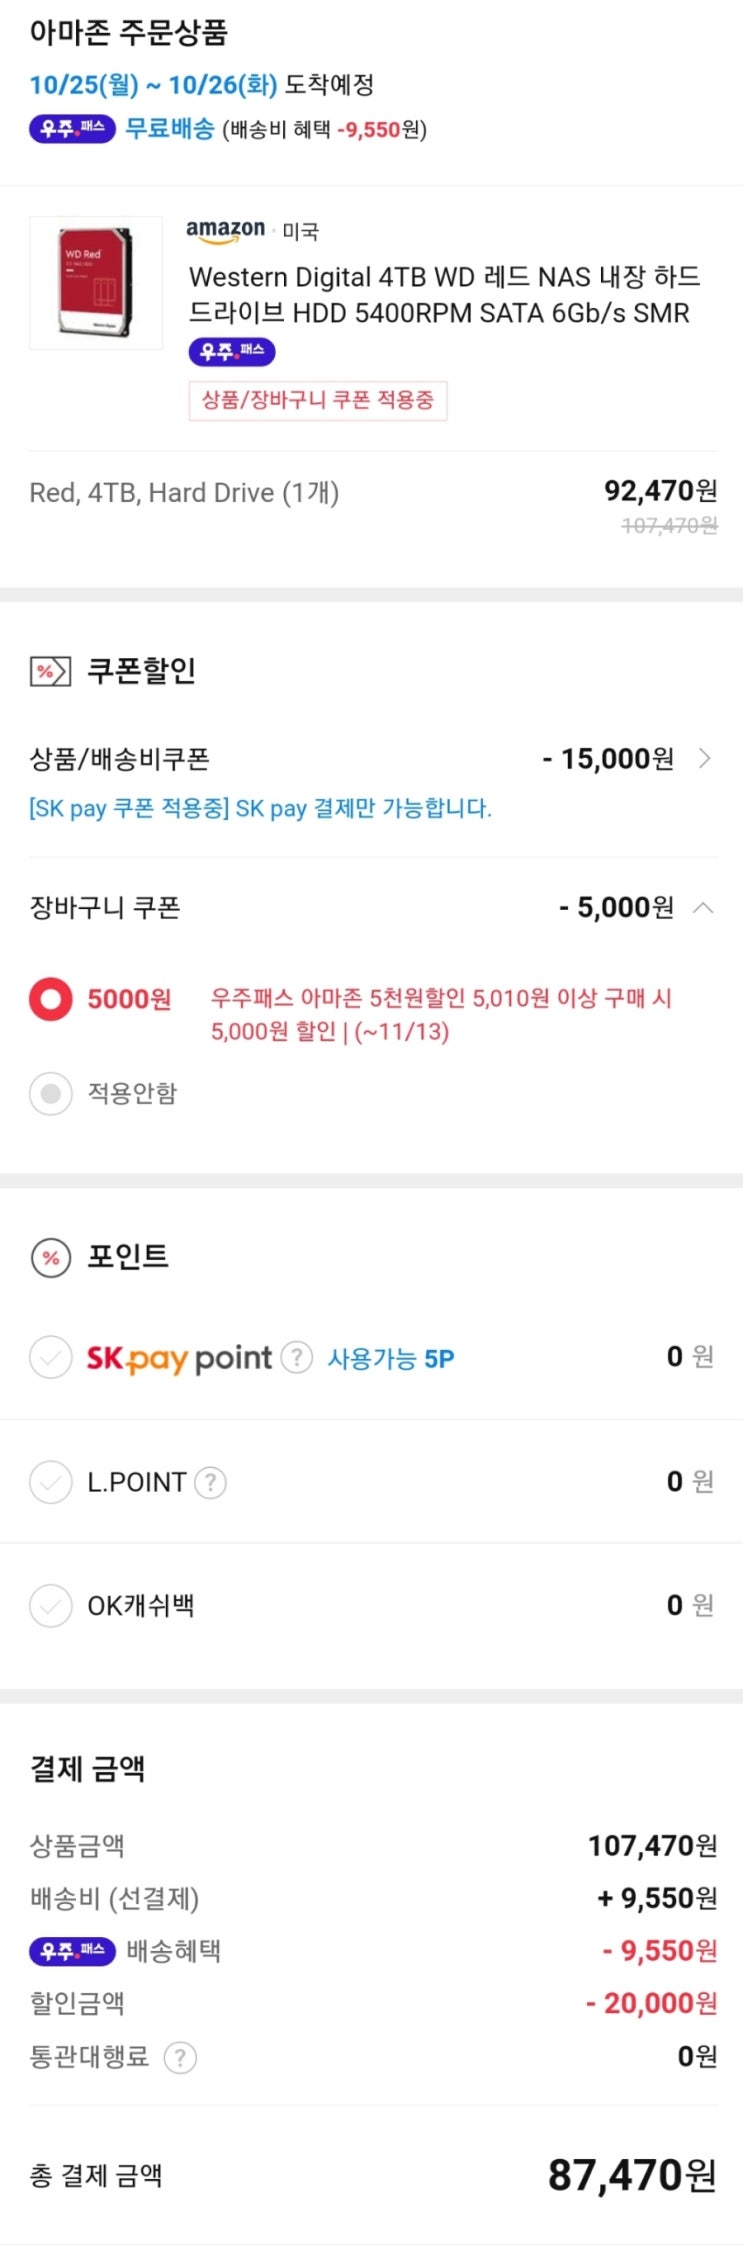
Task: Click the coupon discount percent tag icon
Action: coord(50,671)
